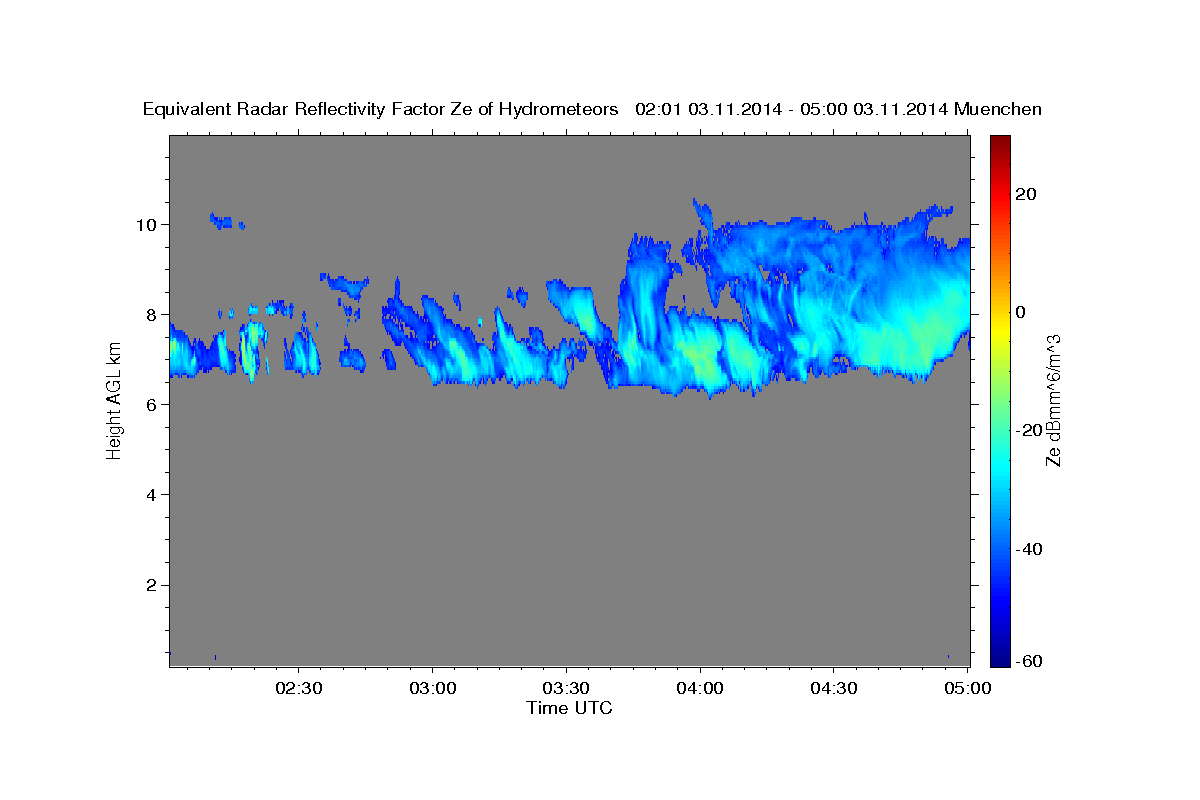Image resolution: width=1200 pixels, height=800 pixels.
Task: Click the colorbar value -60
Action: click(x=1031, y=661)
